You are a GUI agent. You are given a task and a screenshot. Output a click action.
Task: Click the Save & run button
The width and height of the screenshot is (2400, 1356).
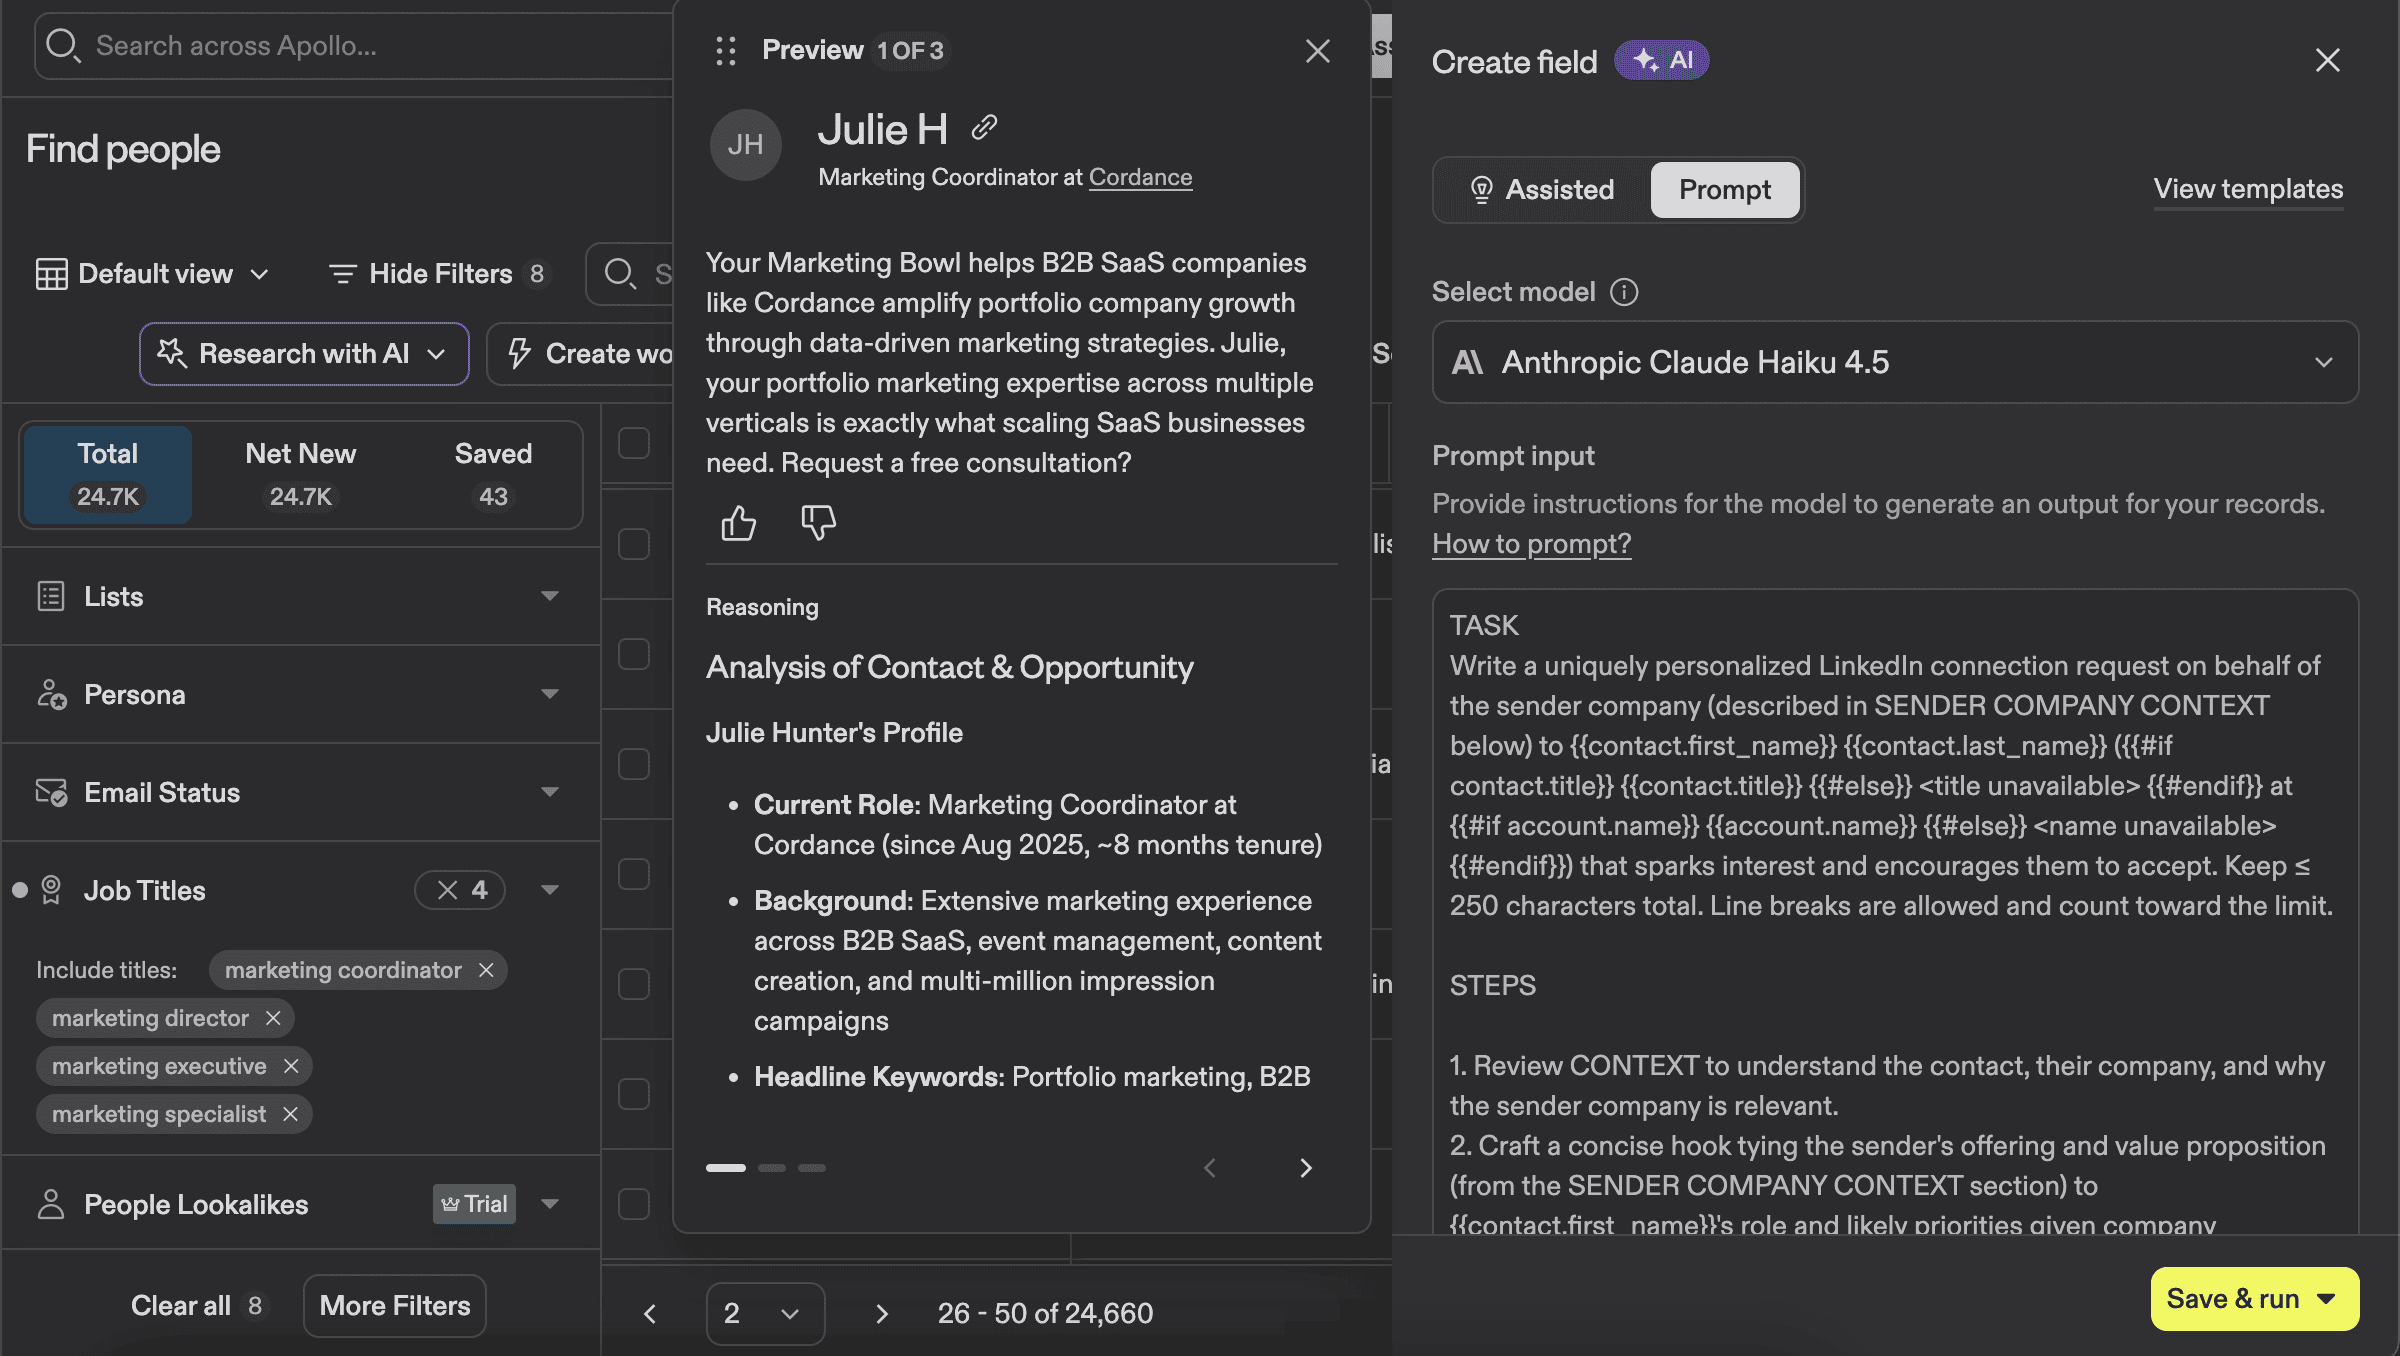pos(2232,1299)
